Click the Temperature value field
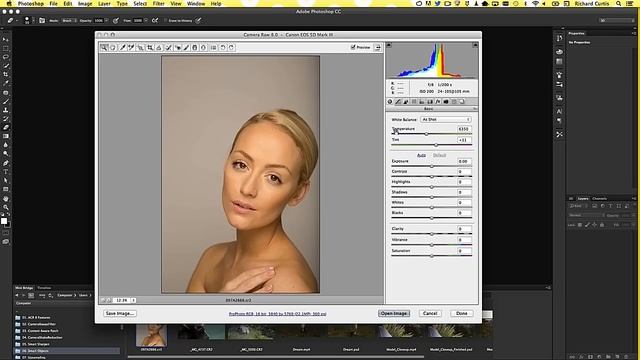The image size is (640, 360). [x=464, y=129]
